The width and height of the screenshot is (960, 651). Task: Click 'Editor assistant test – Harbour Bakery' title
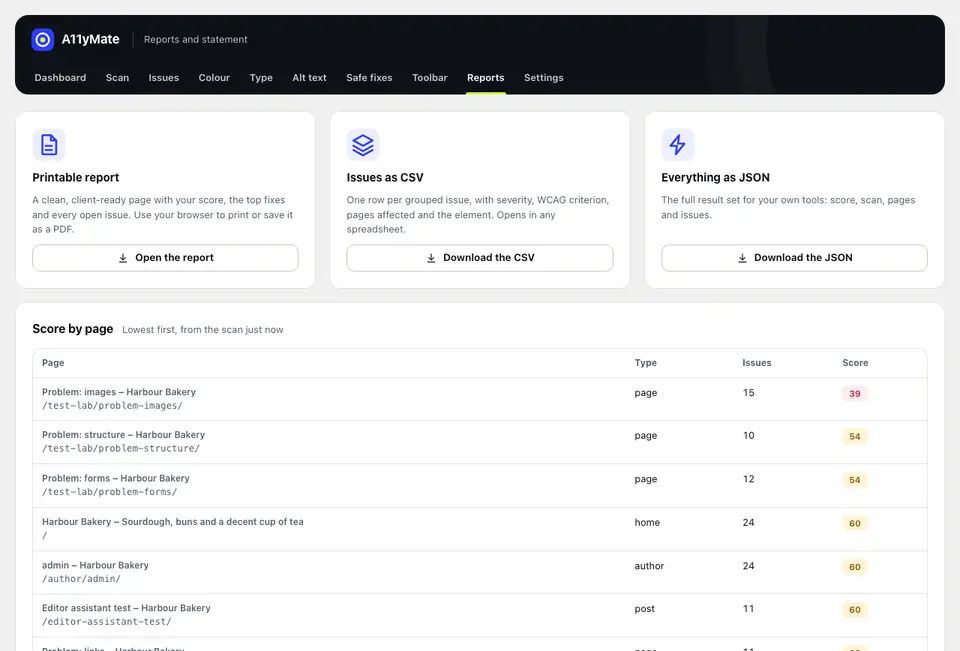tap(126, 608)
